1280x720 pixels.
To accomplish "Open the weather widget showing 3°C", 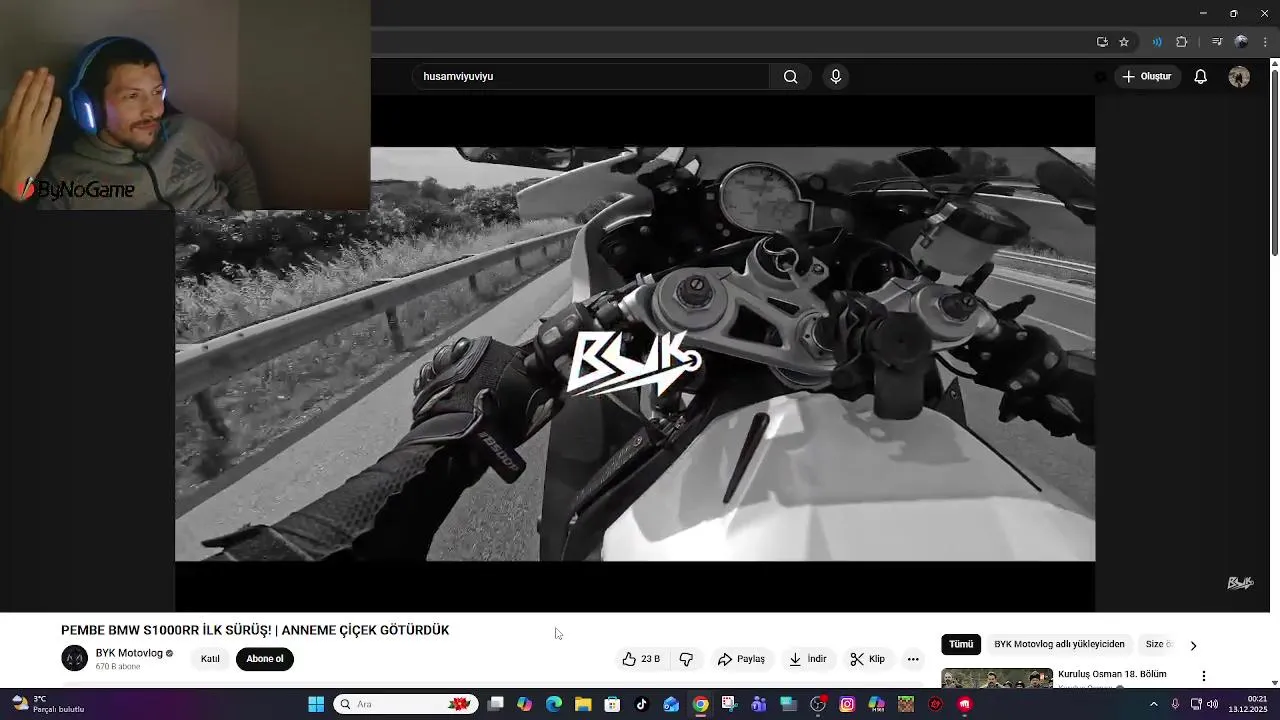I will tap(48, 704).
